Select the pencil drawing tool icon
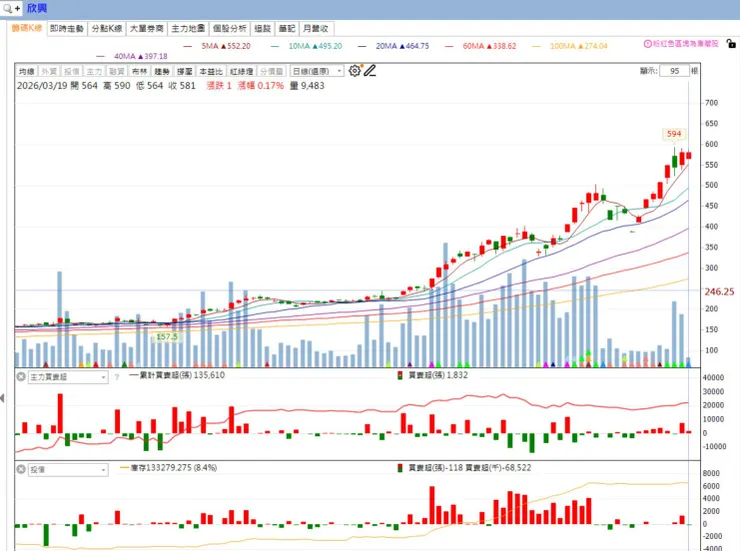740x551 pixels. (x=370, y=71)
